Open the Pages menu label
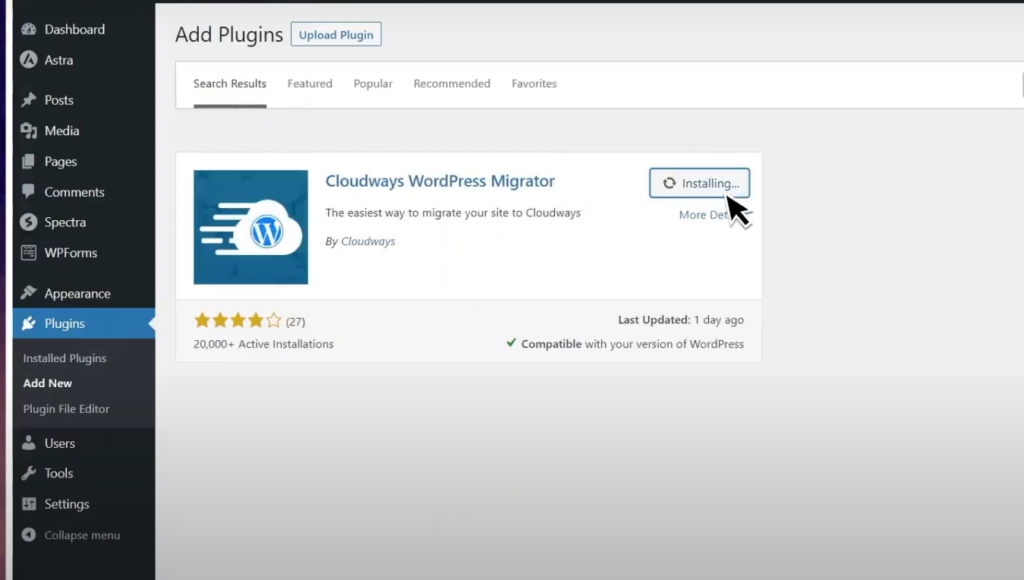 click(x=61, y=161)
